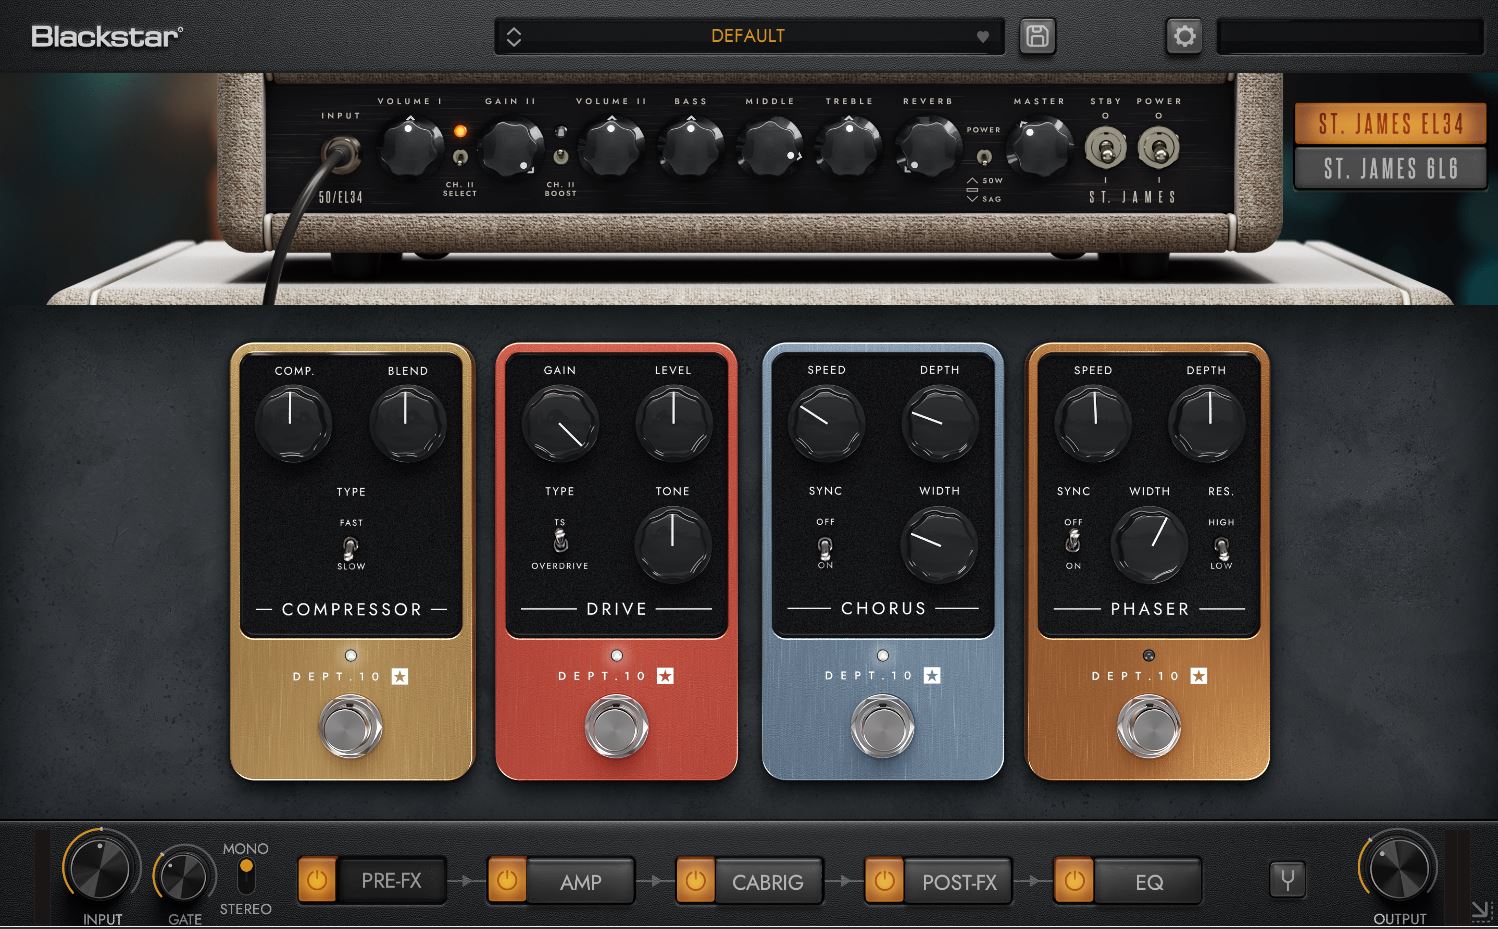Click the EQ power icon
The image size is (1498, 929).
point(1075,881)
